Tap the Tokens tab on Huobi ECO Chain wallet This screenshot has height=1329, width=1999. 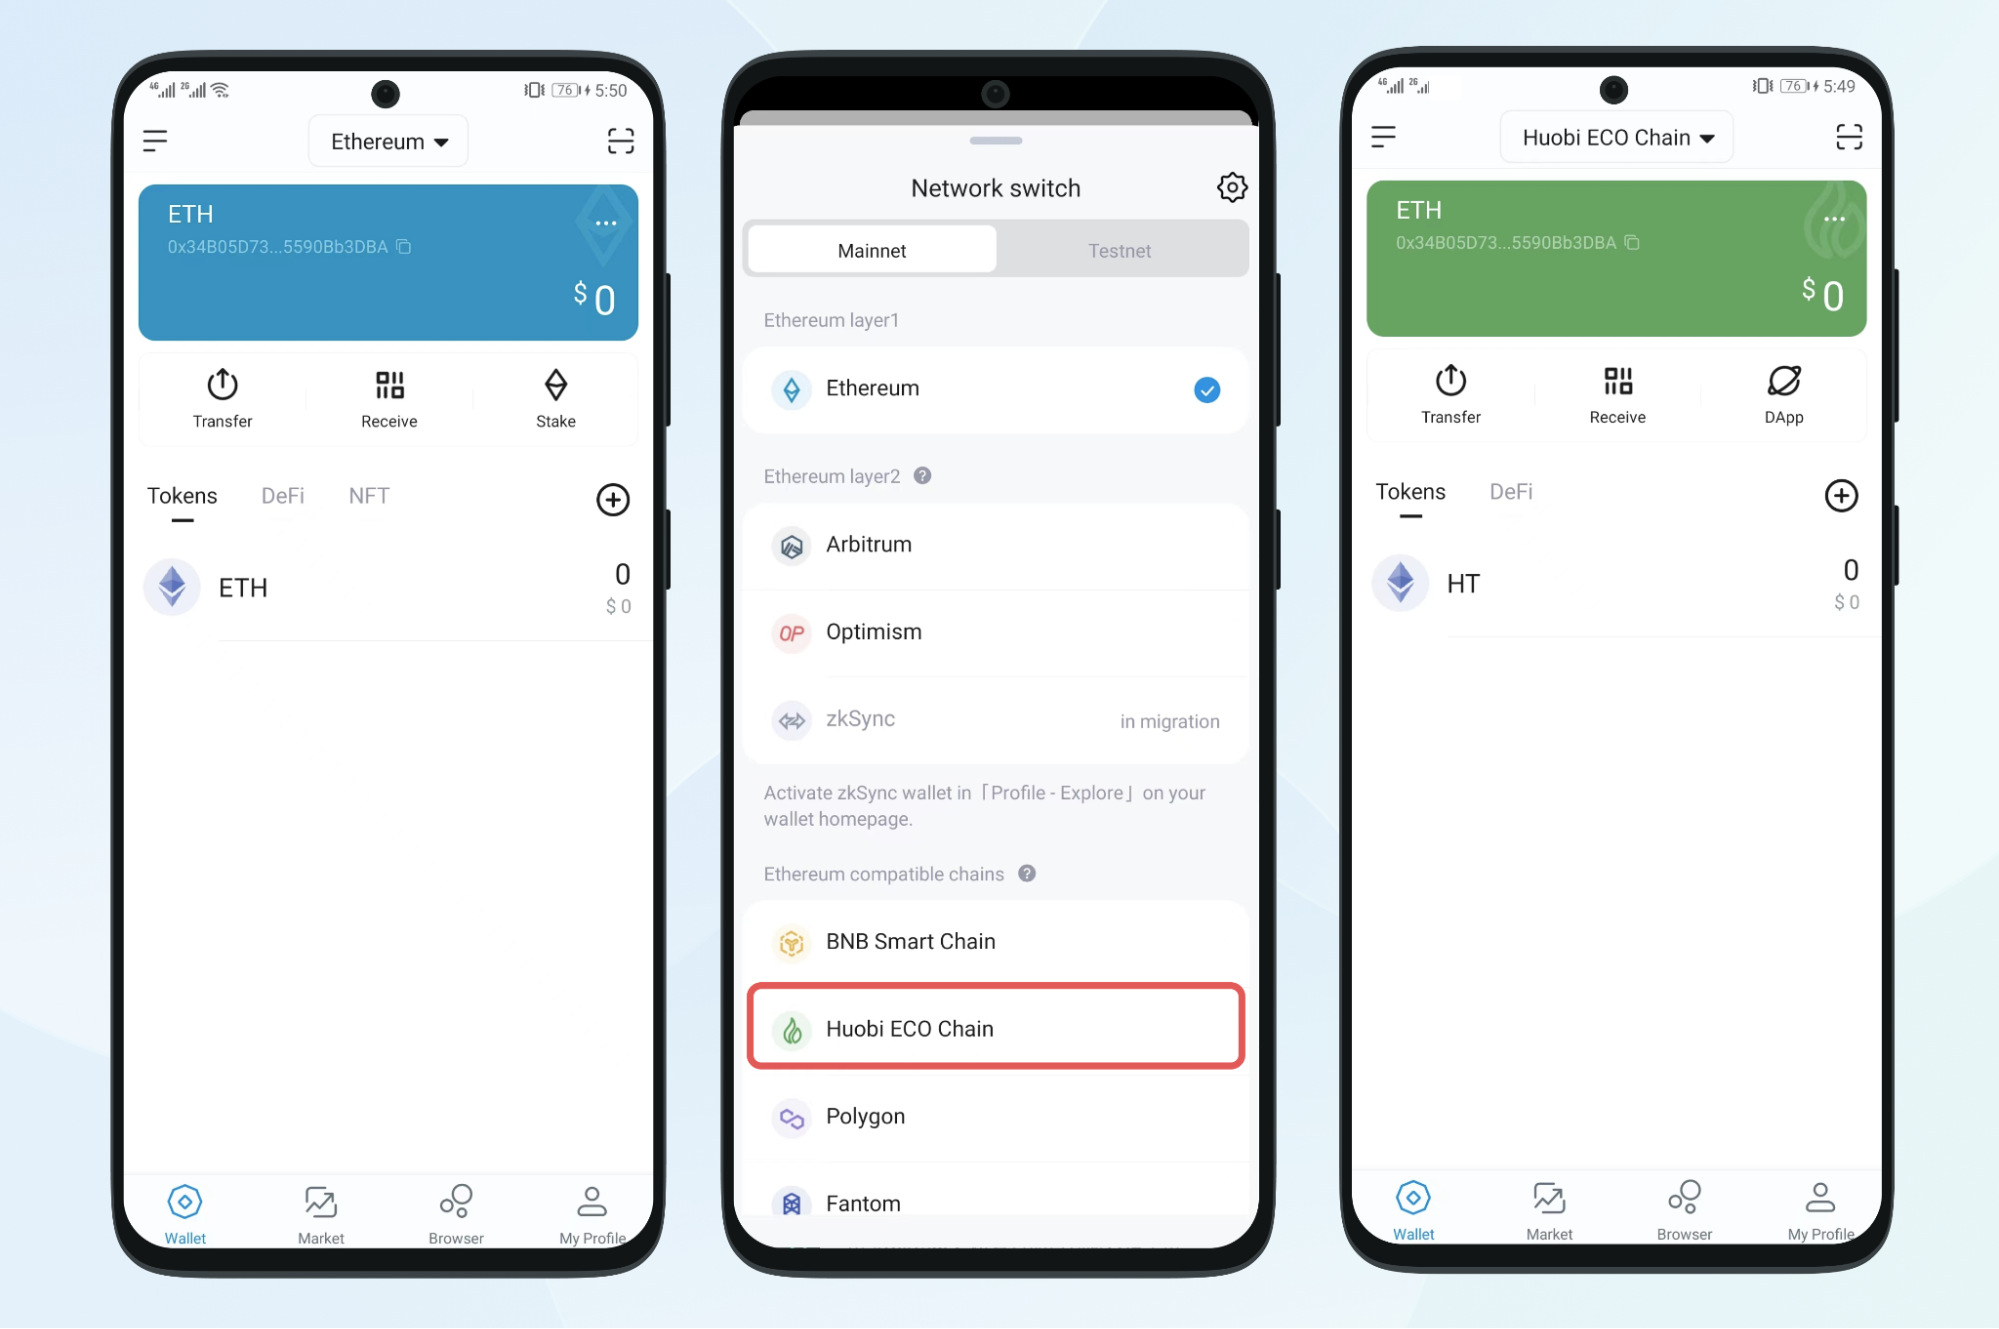click(x=1410, y=494)
